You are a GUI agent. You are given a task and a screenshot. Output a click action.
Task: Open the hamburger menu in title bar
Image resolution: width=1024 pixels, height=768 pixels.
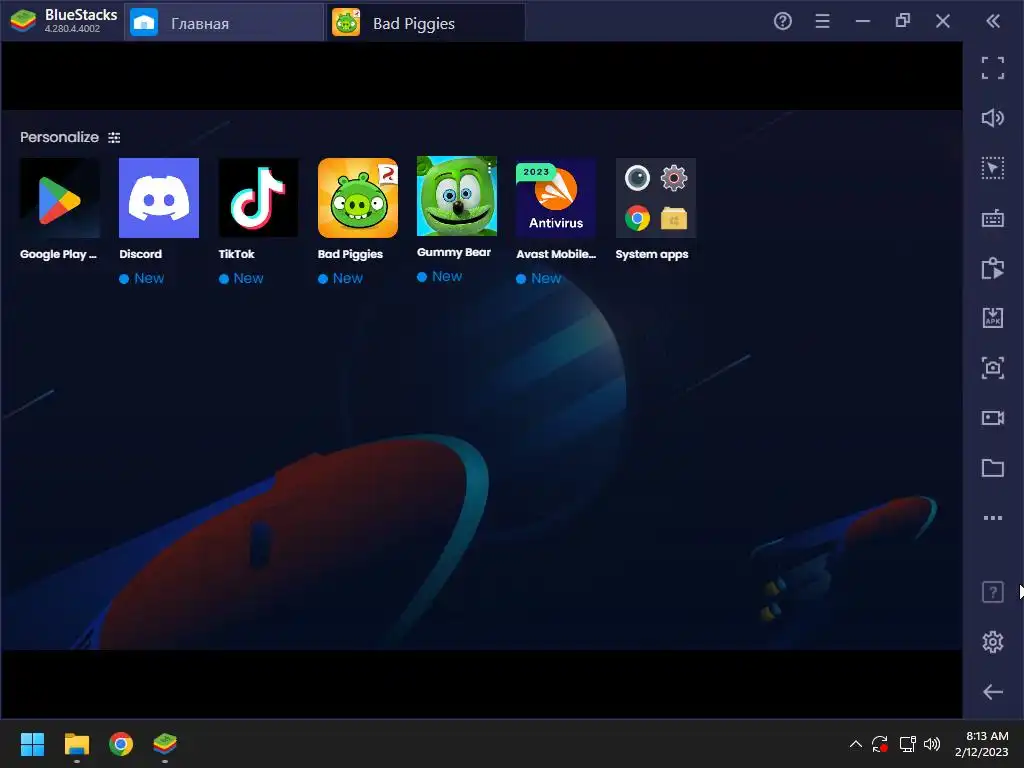coord(822,22)
